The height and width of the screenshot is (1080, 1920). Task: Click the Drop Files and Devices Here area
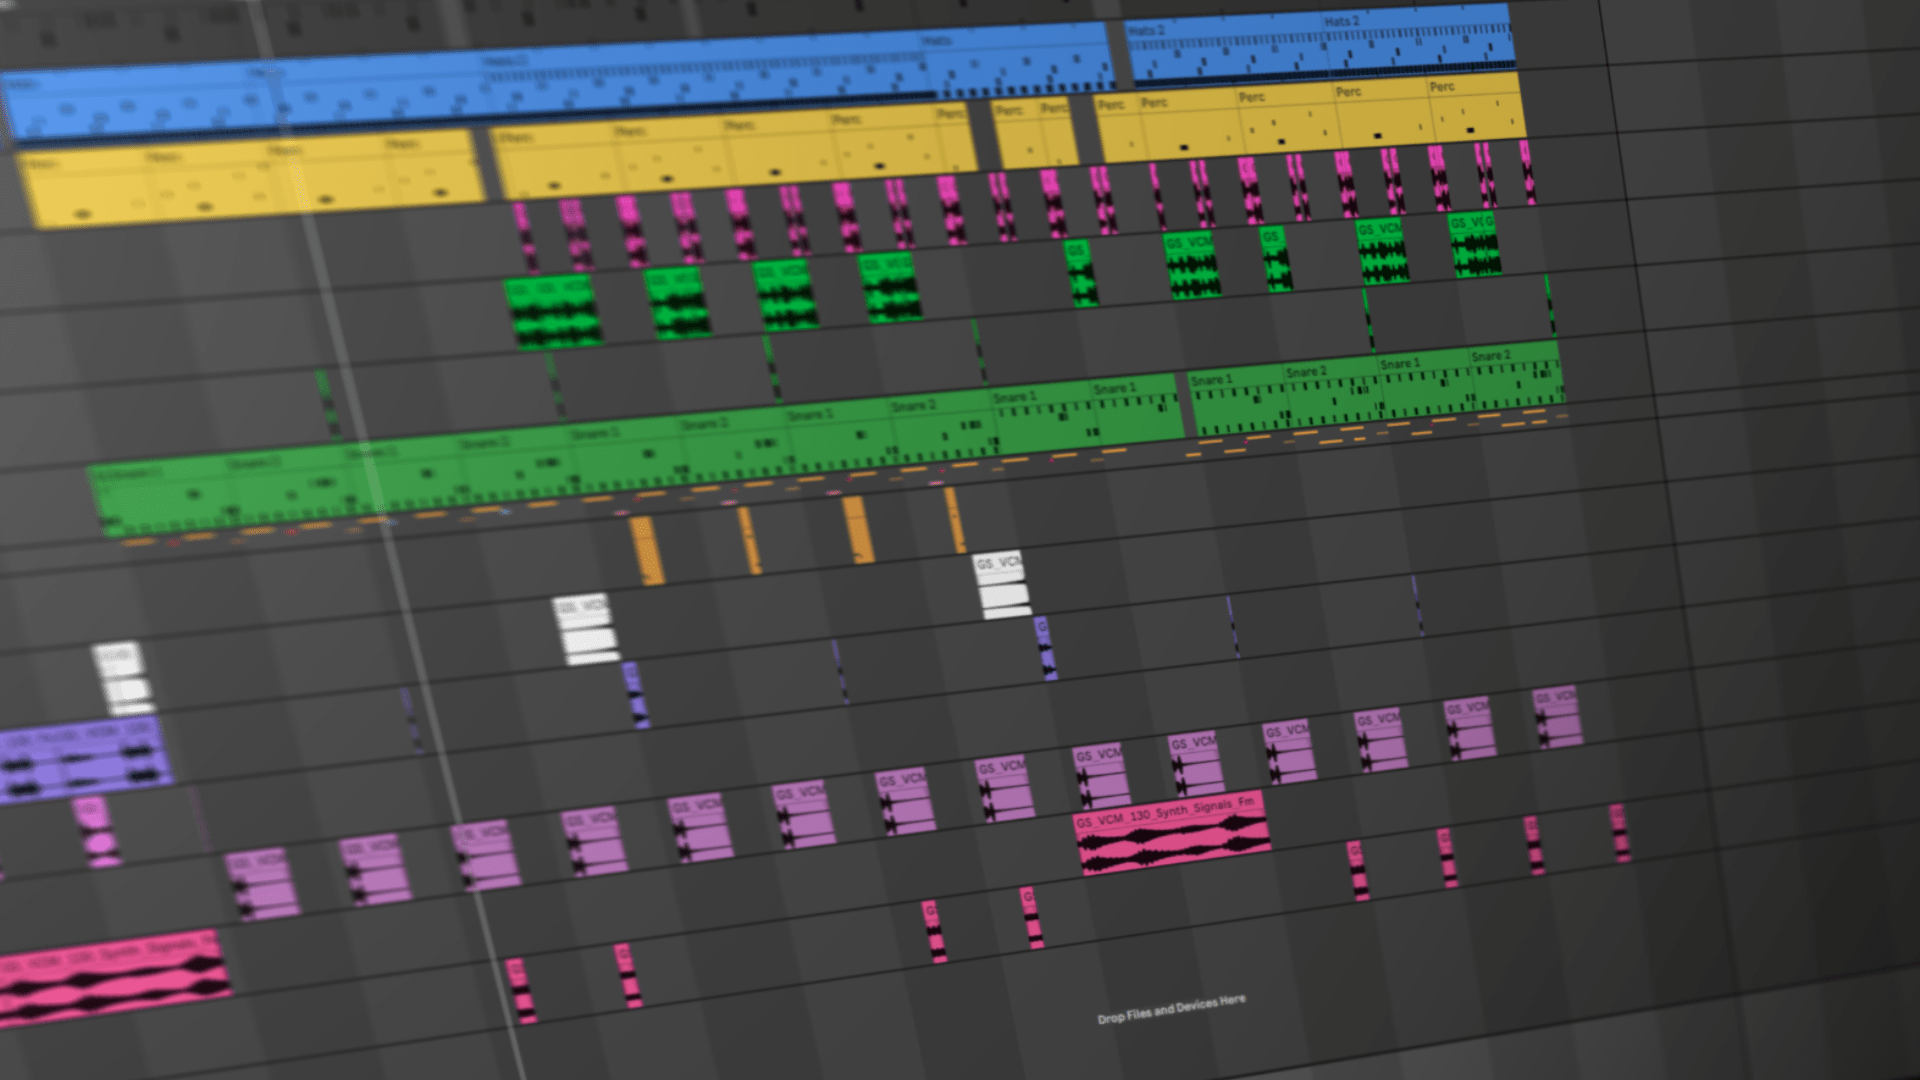pyautogui.click(x=1171, y=1008)
